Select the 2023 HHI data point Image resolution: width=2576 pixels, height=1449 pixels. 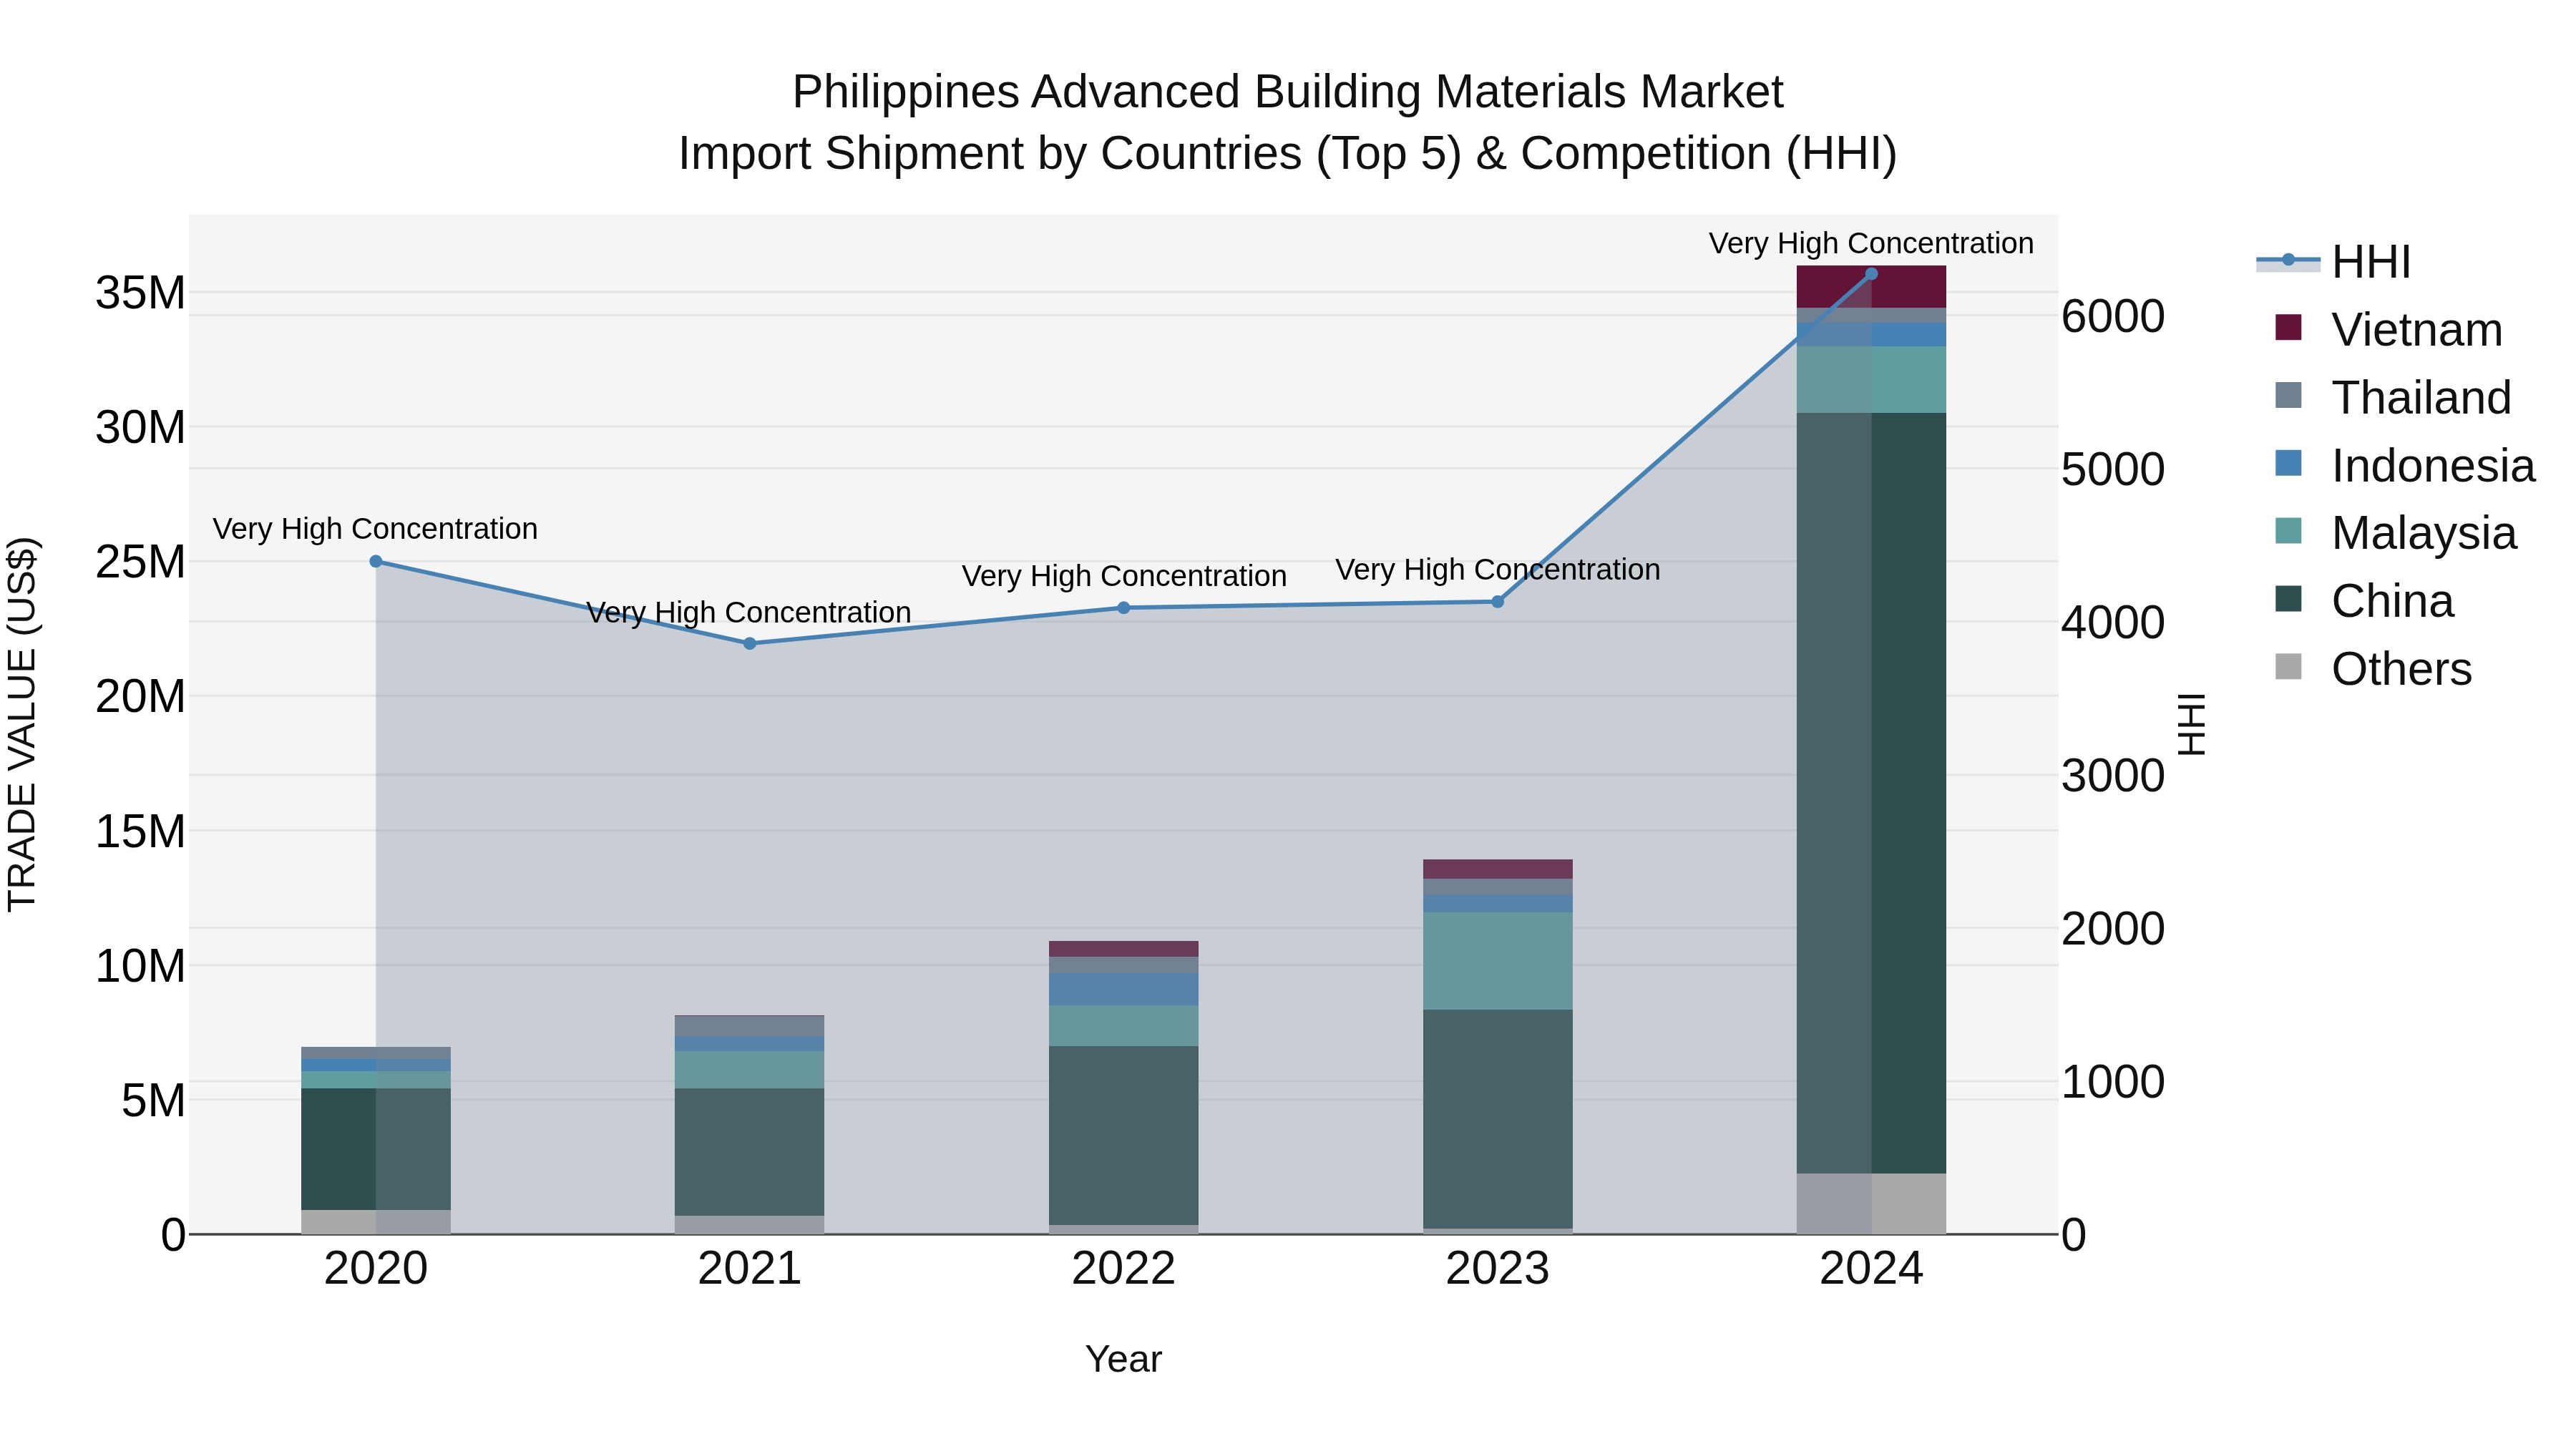point(1497,602)
